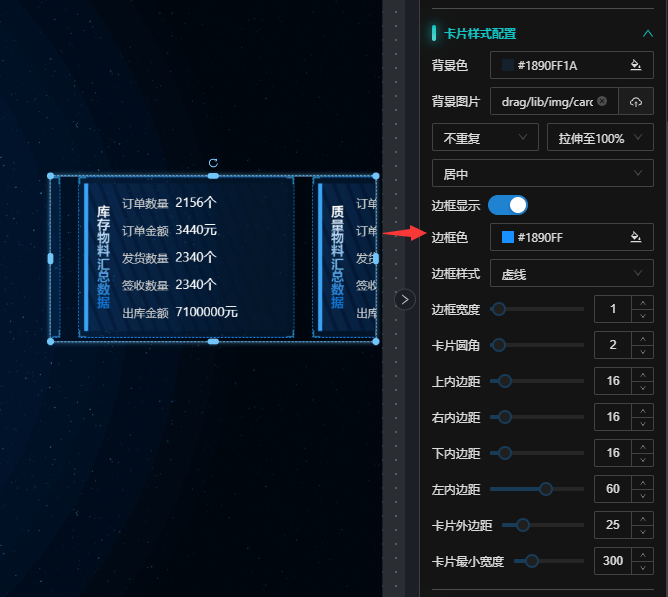This screenshot has width=668, height=597.
Task: Click the rotate handle above the selected card
Action: (x=213, y=162)
